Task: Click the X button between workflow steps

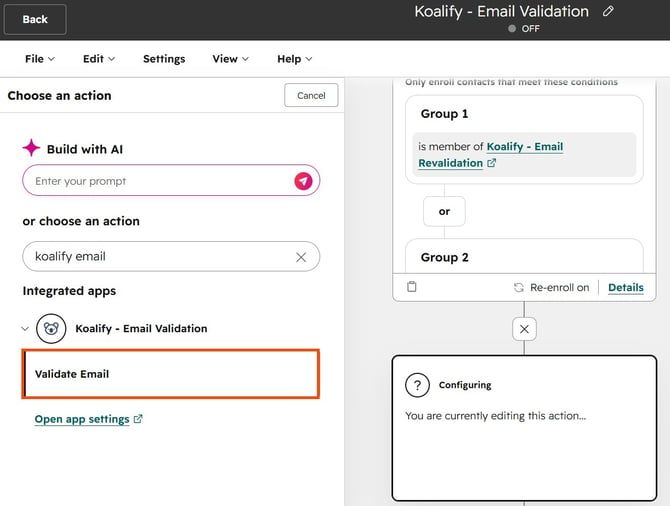Action: [524, 329]
